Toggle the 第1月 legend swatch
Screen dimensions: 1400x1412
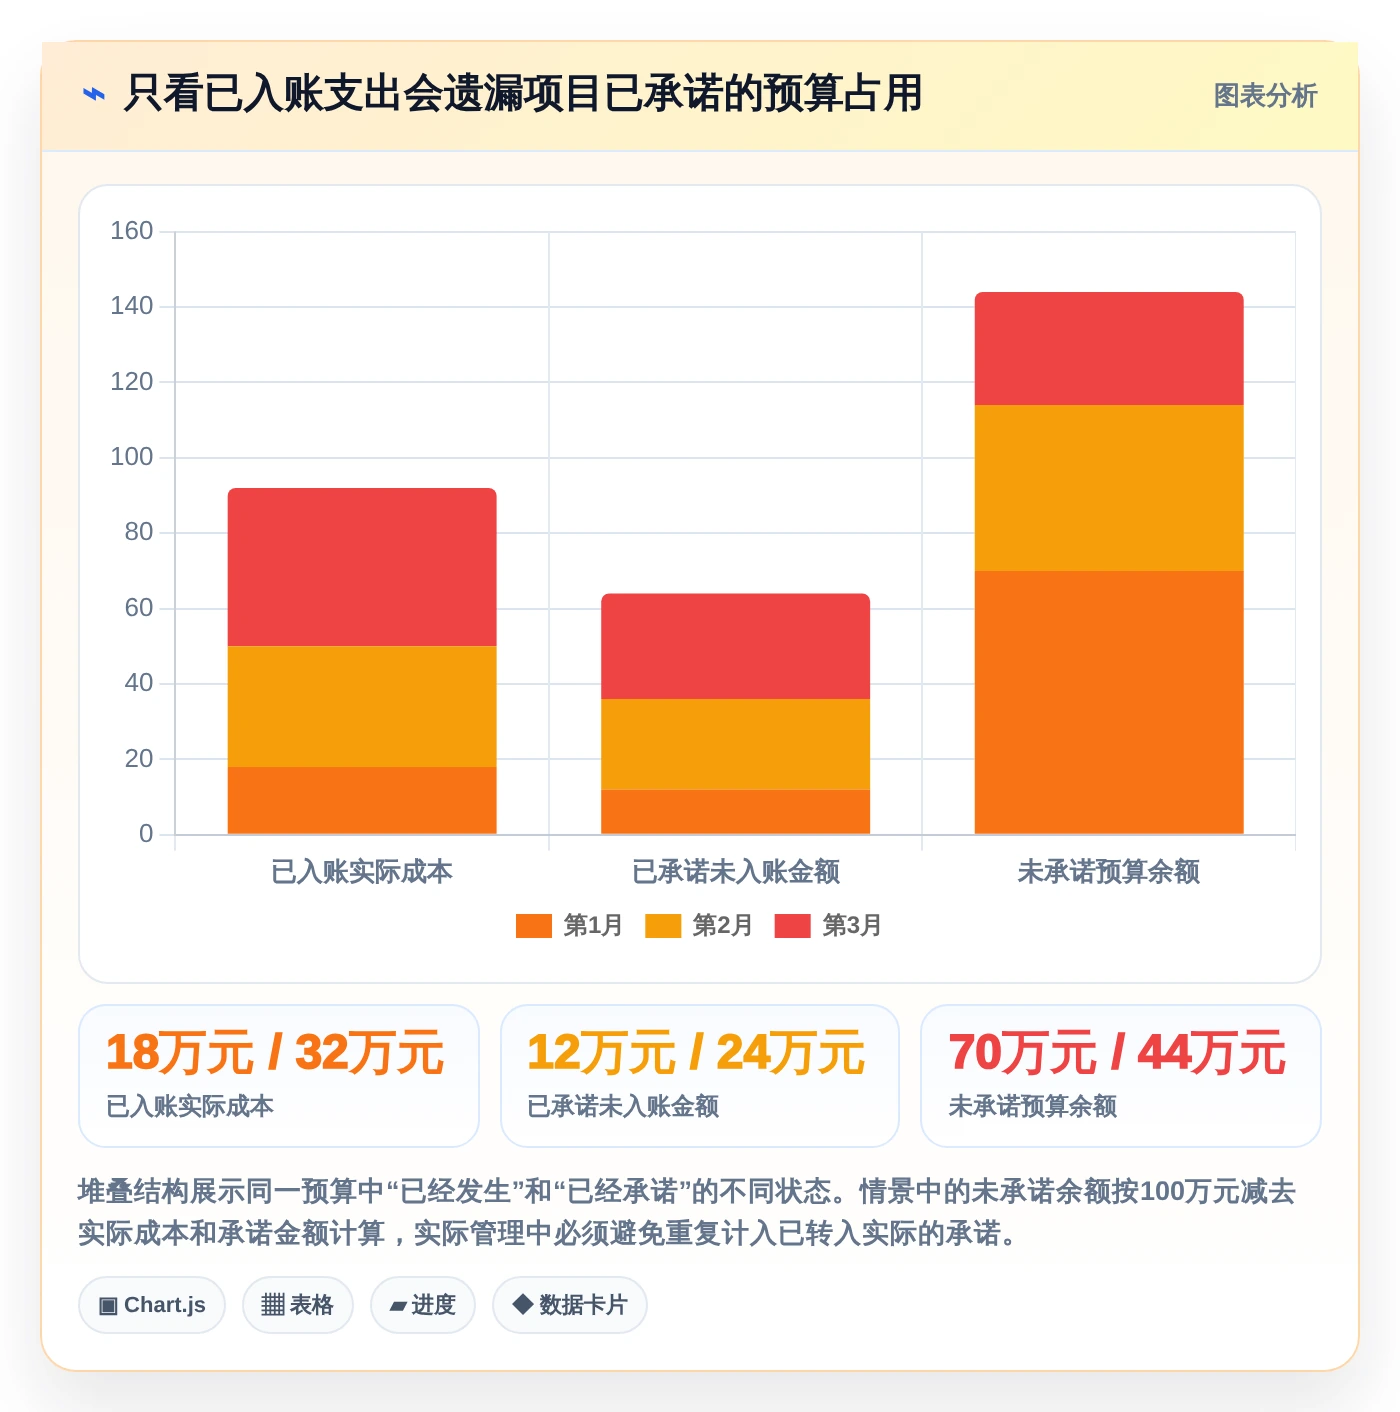click(x=534, y=926)
